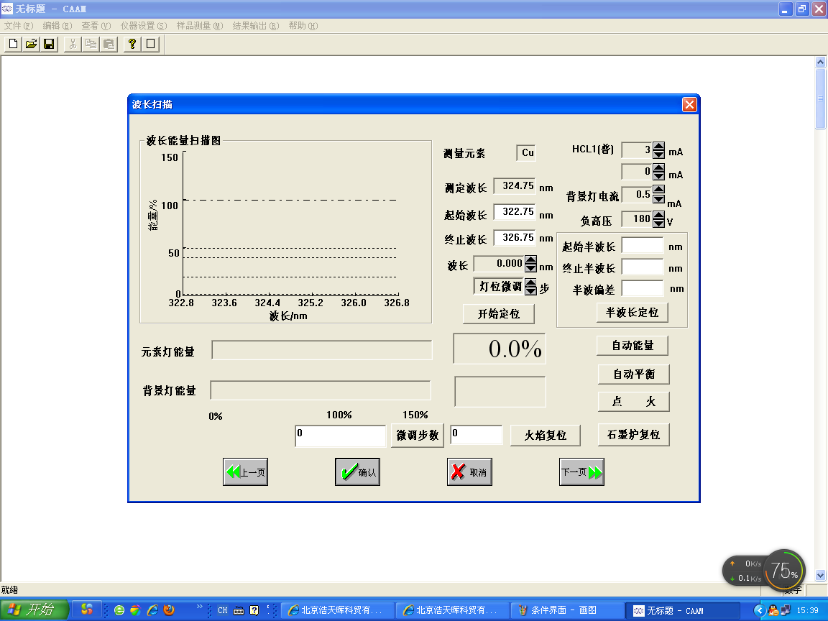
Task: Click the yellow question mark Help icon
Action: [132, 44]
